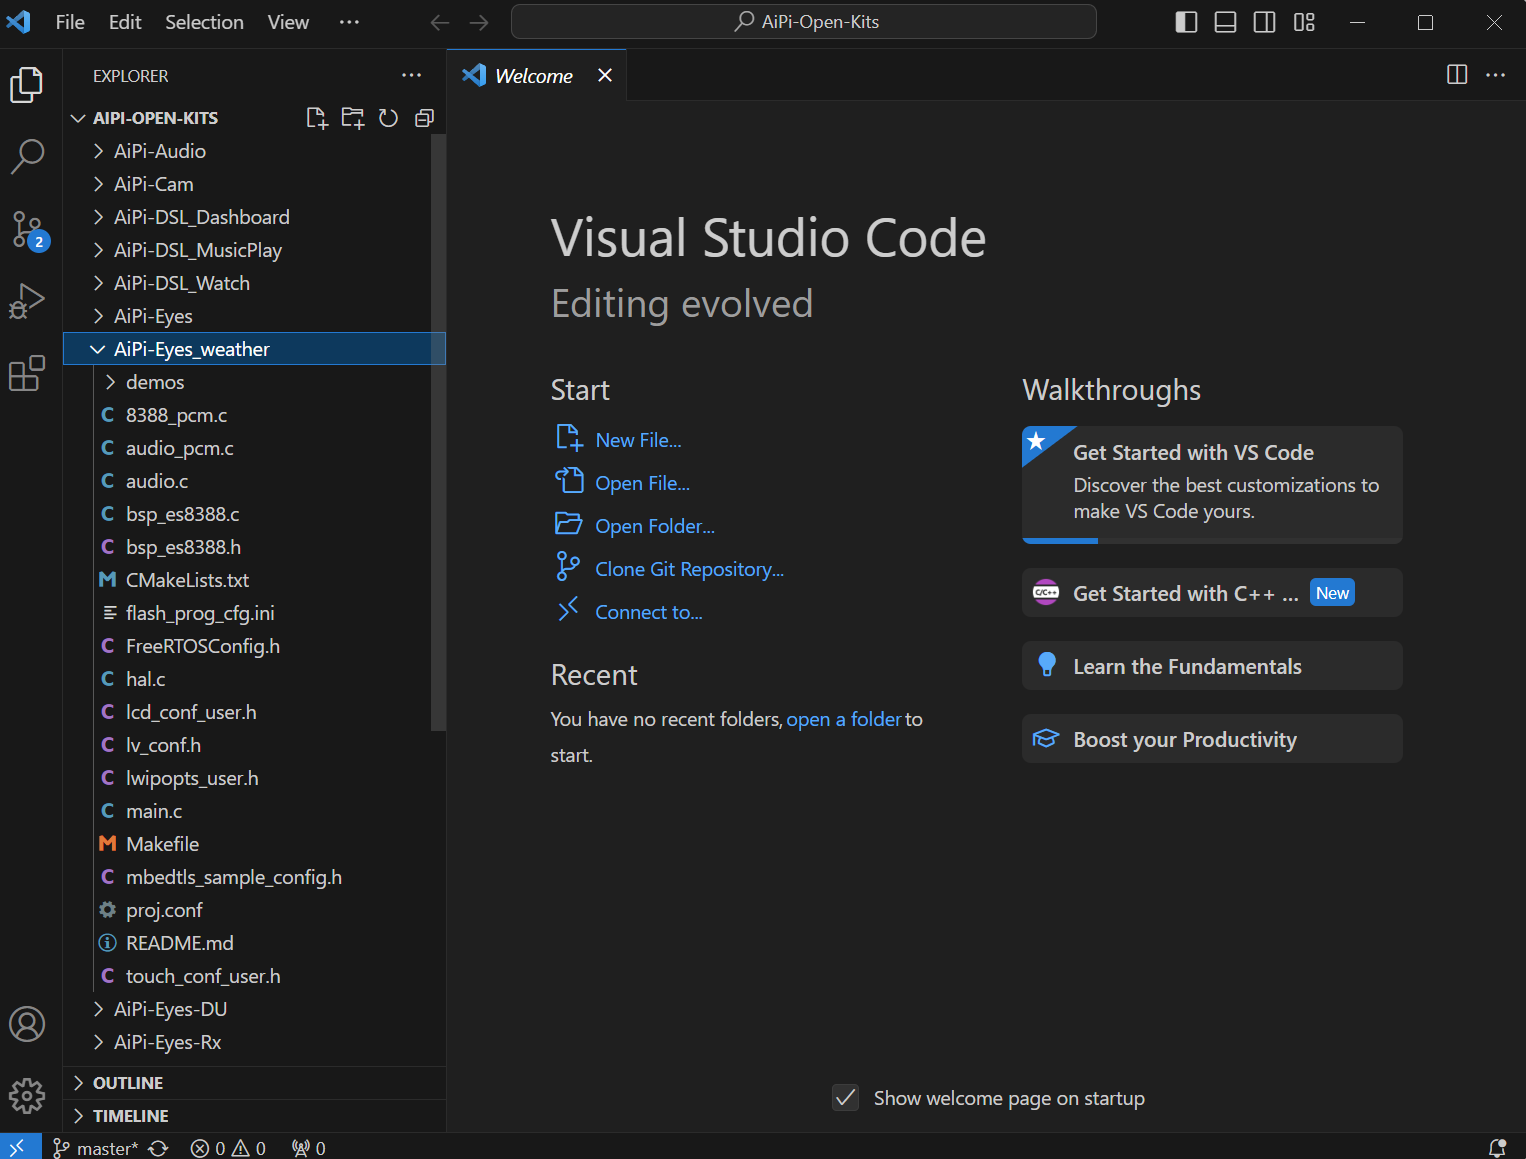Click the Explorer vertical scrollbar

tap(438, 432)
